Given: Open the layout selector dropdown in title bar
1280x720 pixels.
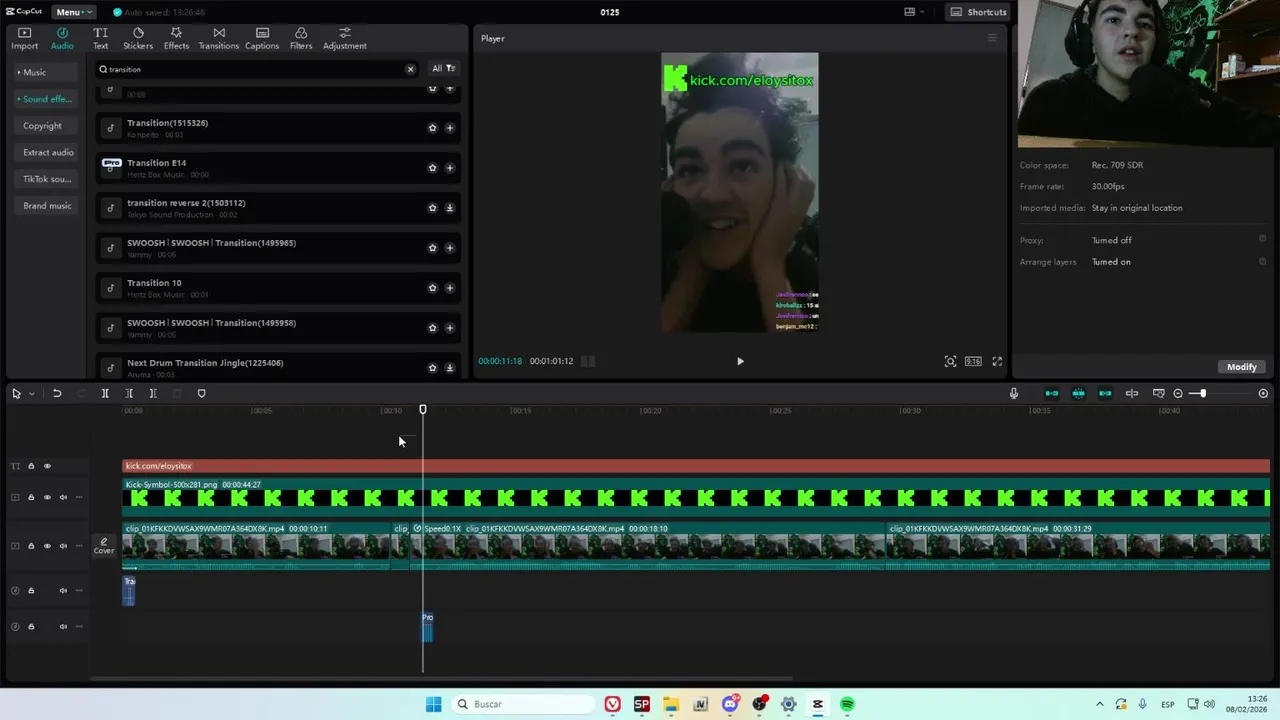Looking at the screenshot, I should (914, 12).
